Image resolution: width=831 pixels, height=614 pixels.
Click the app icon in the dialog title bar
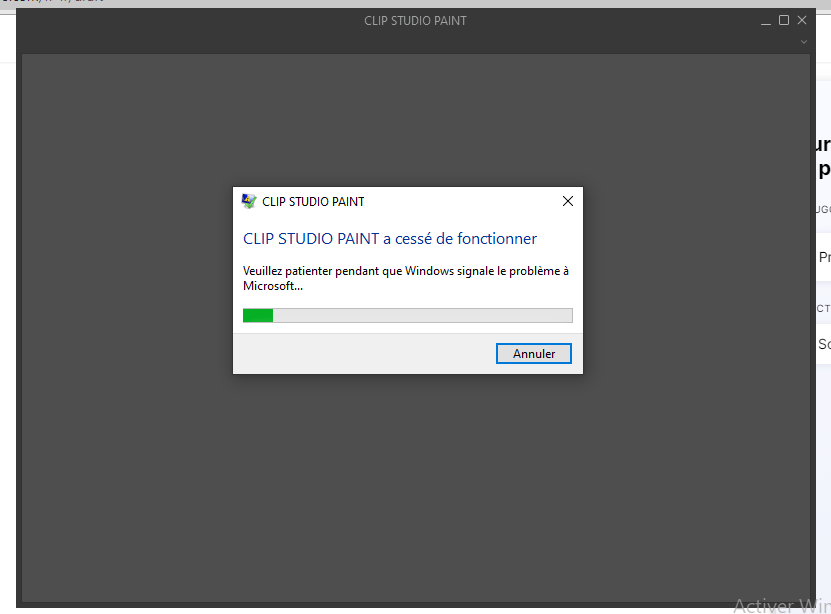(x=249, y=201)
